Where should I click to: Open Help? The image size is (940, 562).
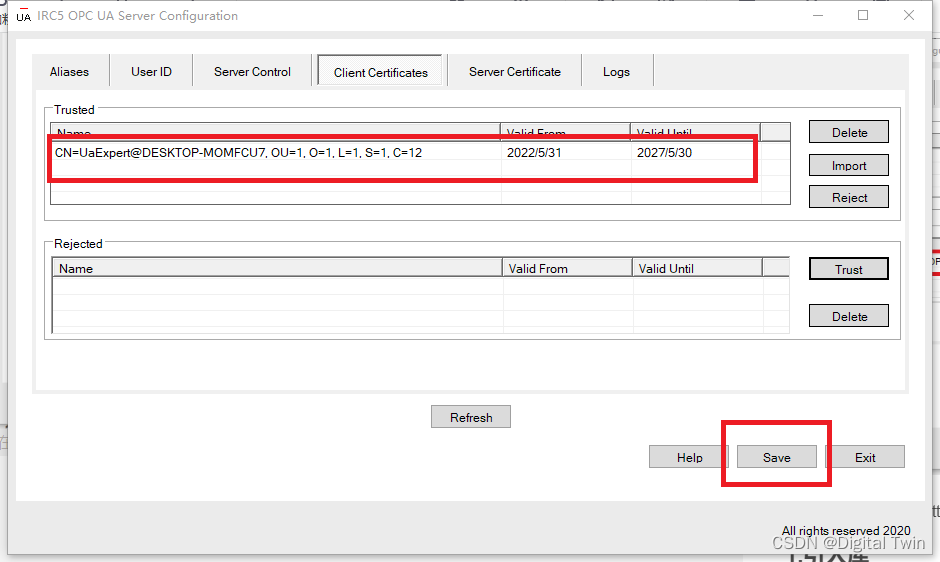point(689,457)
